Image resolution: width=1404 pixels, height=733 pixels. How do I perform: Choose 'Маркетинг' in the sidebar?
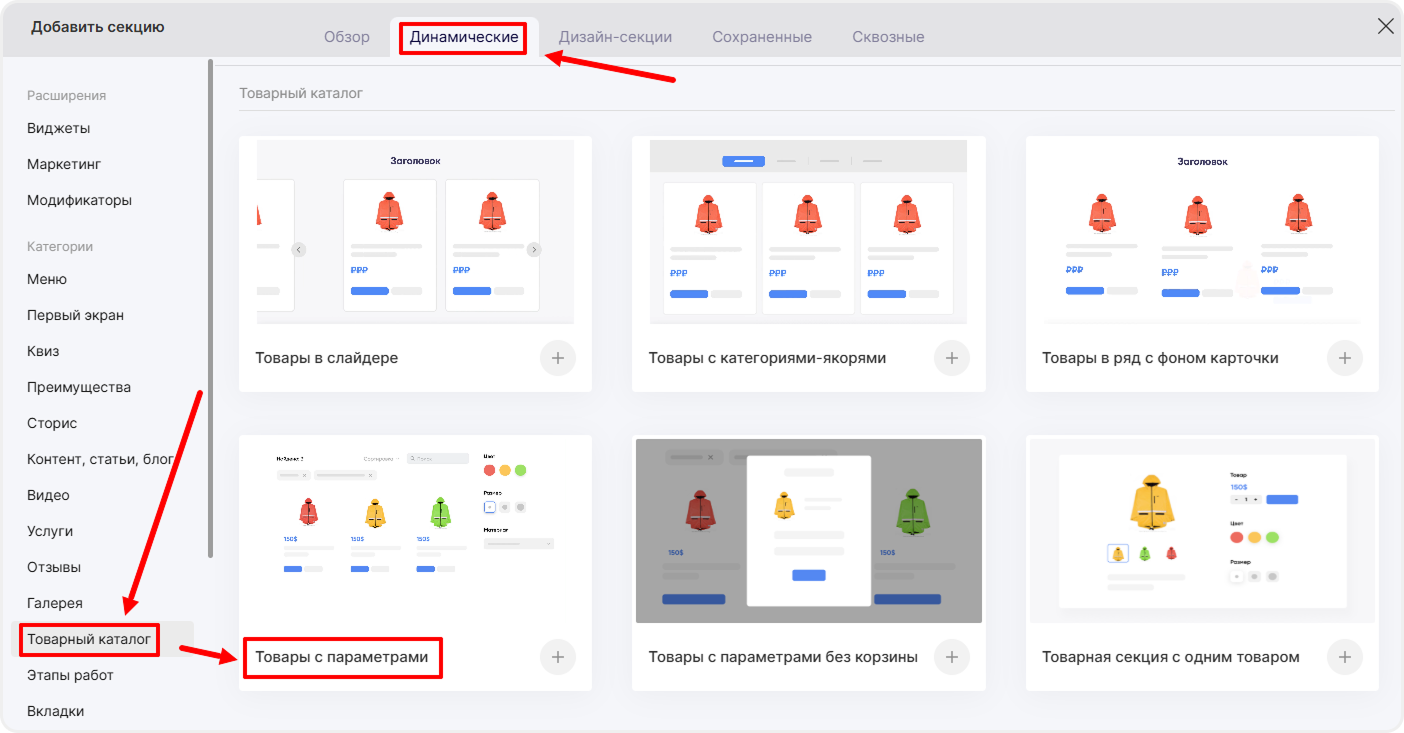pyautogui.click(x=64, y=164)
